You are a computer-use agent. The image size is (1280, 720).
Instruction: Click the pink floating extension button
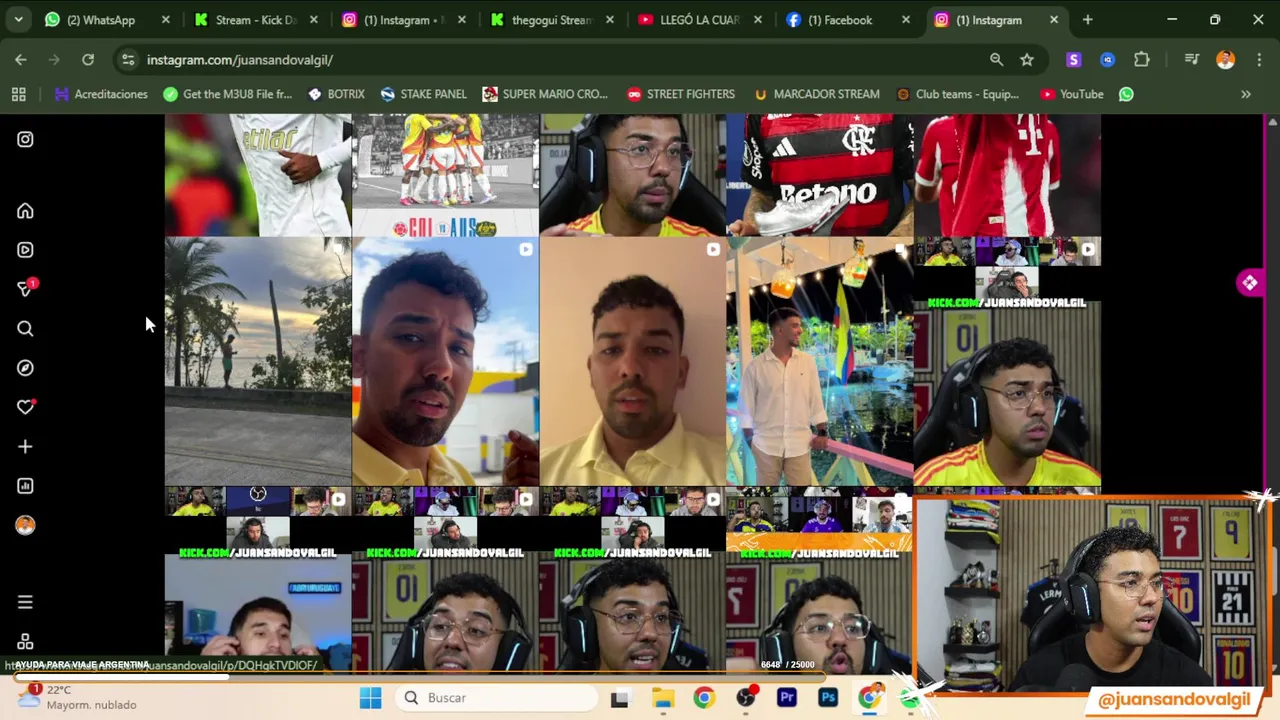(x=1249, y=283)
